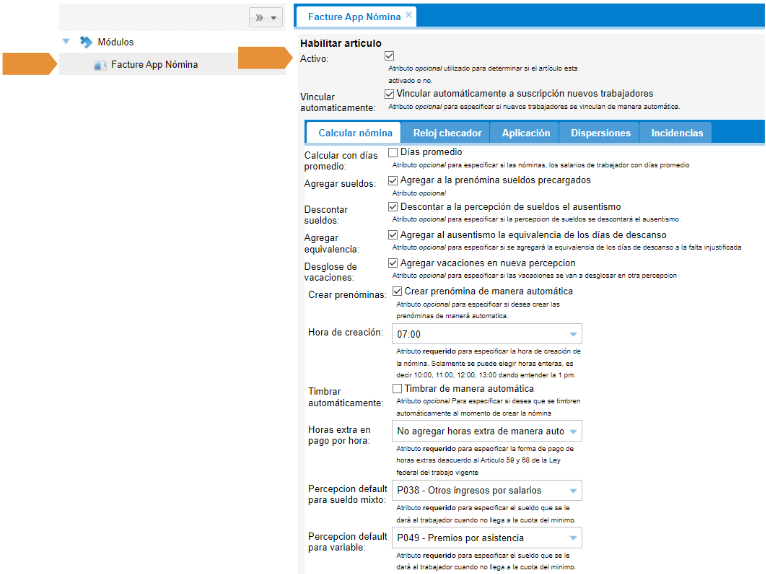Go to the Dispersiones tab
This screenshot has width=766, height=574.
pos(600,133)
